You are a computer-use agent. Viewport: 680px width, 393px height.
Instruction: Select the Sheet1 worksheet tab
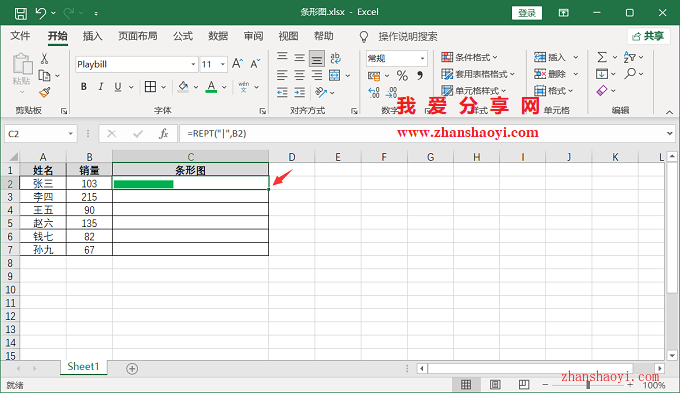tap(83, 367)
